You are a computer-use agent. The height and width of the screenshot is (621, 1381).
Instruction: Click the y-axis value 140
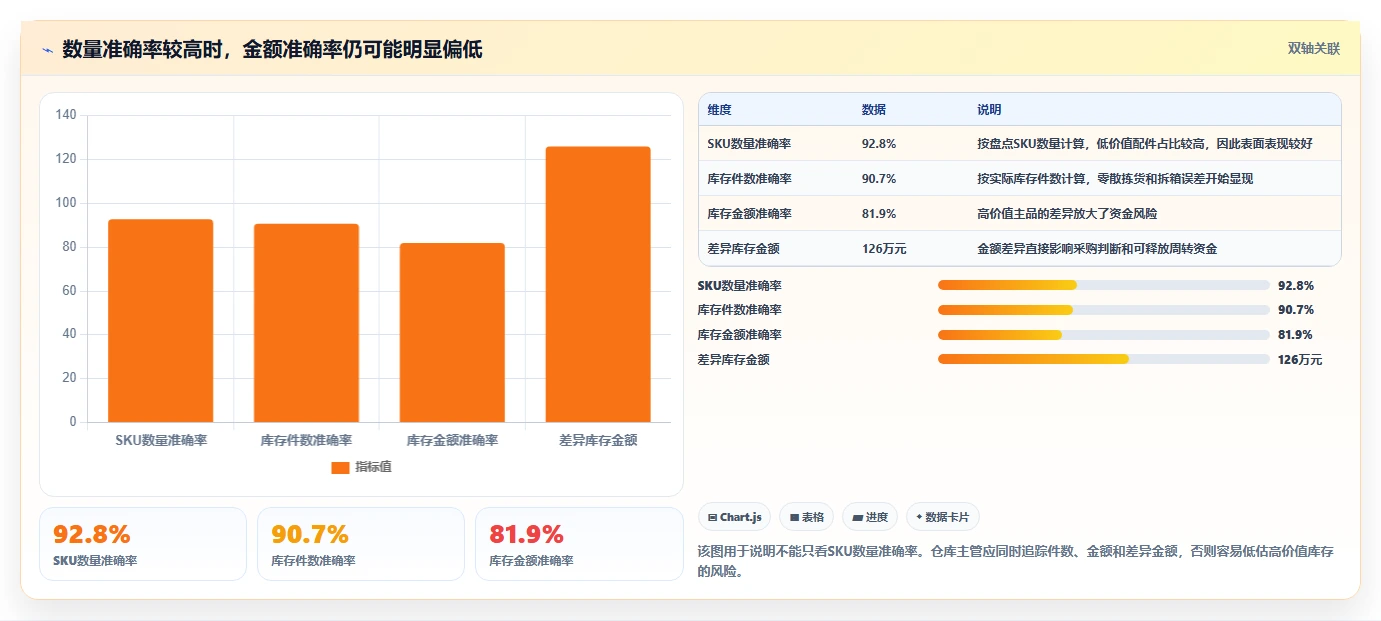point(66,115)
